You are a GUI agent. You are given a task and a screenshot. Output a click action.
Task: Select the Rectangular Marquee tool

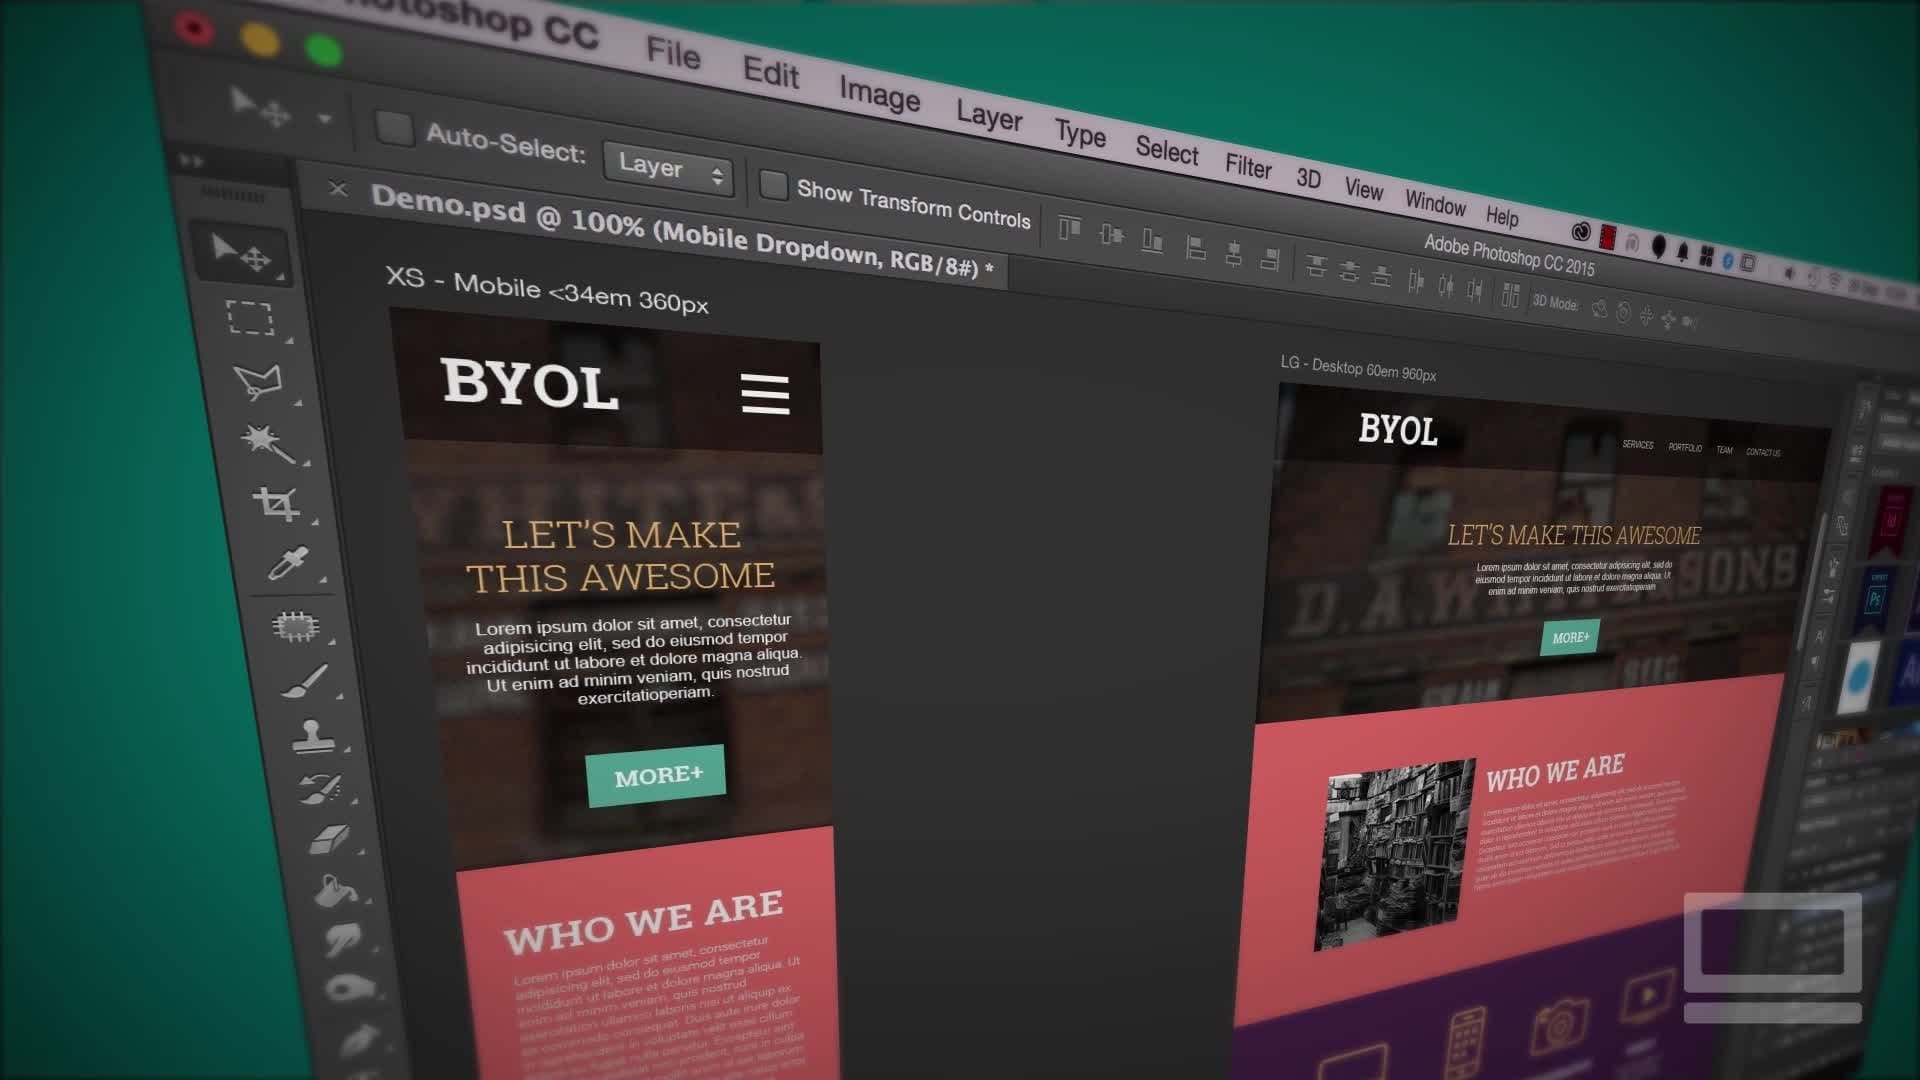(250, 318)
